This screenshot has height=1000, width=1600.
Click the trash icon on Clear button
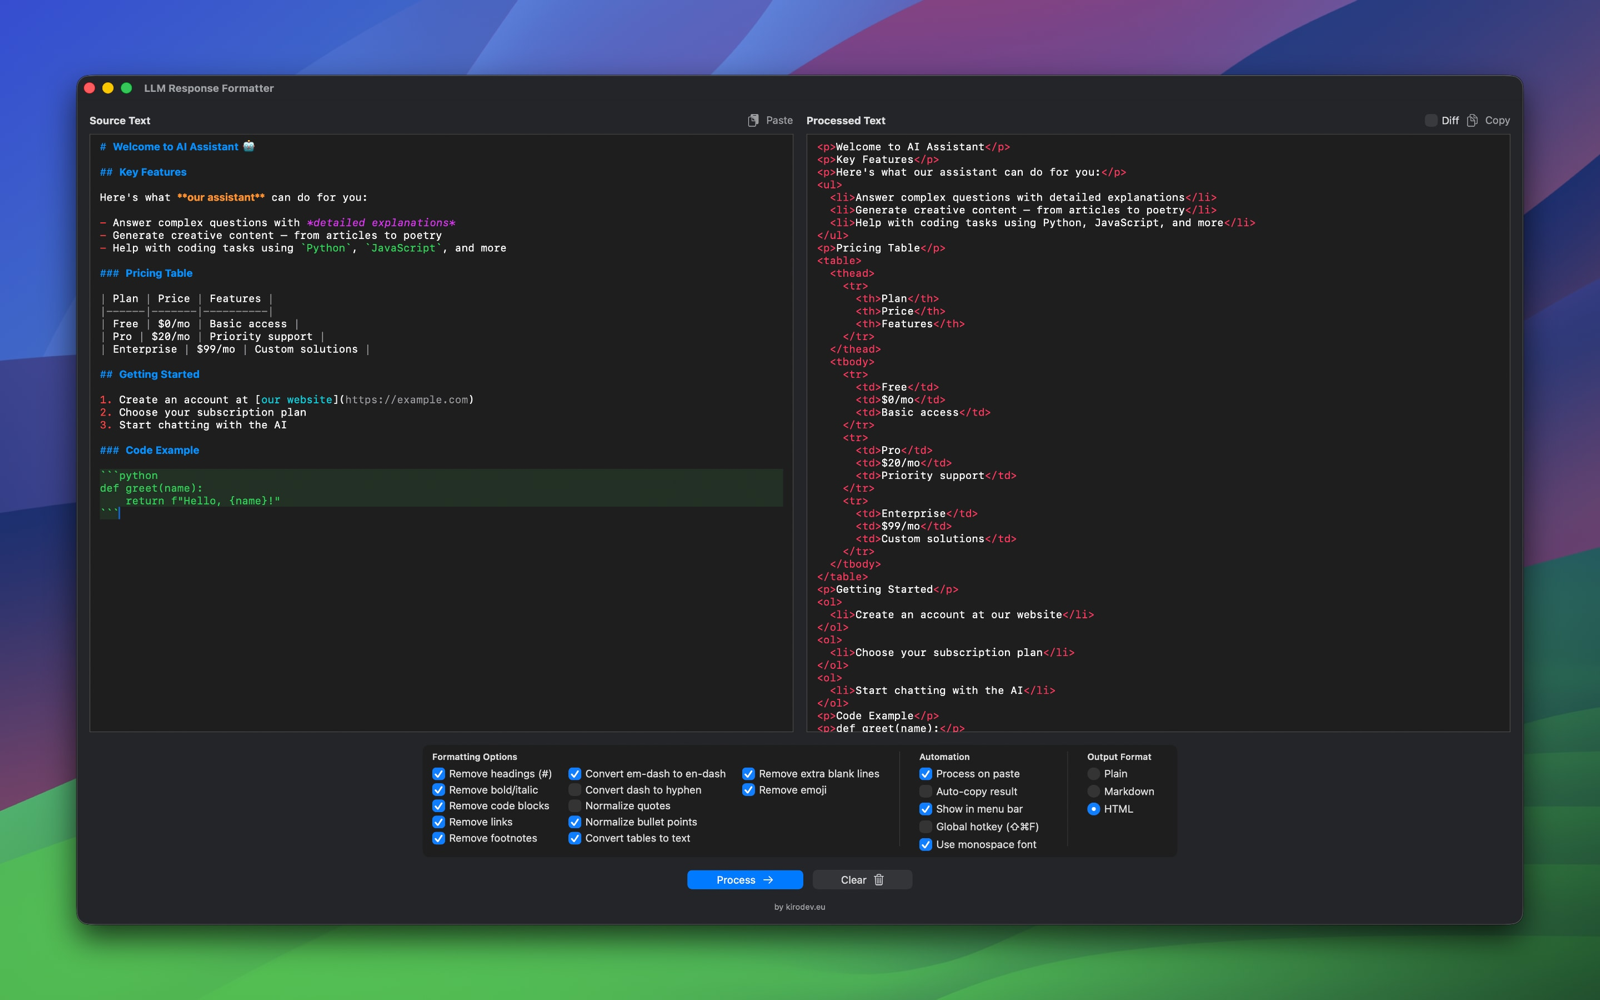coord(879,880)
